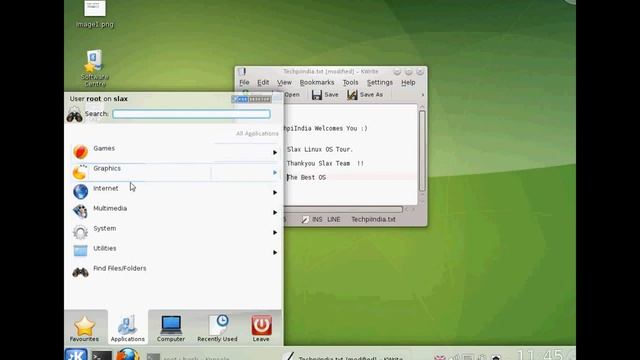Expand the Multimedia submenu arrow
This screenshot has width=640, height=360.
tap(275, 212)
